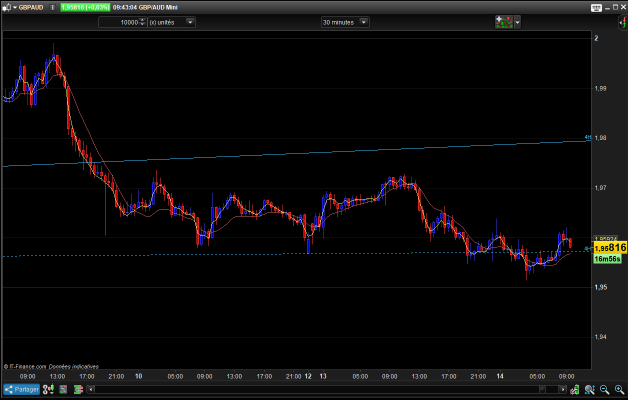
Task: Click the zoom in magnifier icon
Action: [619, 389]
